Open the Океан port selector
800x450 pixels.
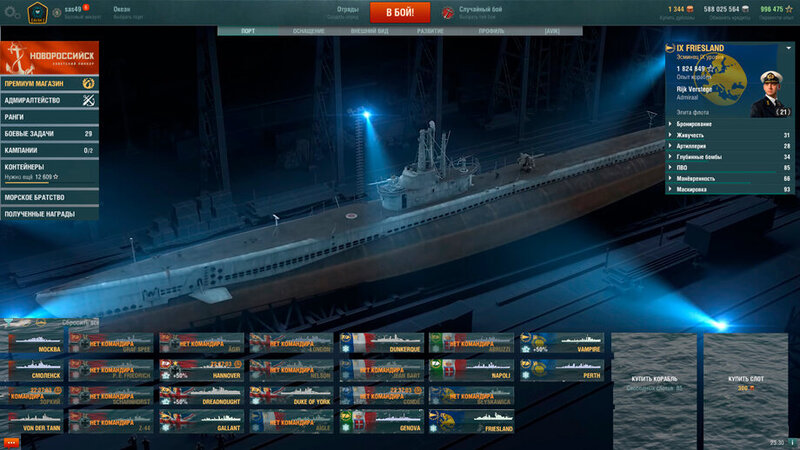pyautogui.click(x=128, y=12)
